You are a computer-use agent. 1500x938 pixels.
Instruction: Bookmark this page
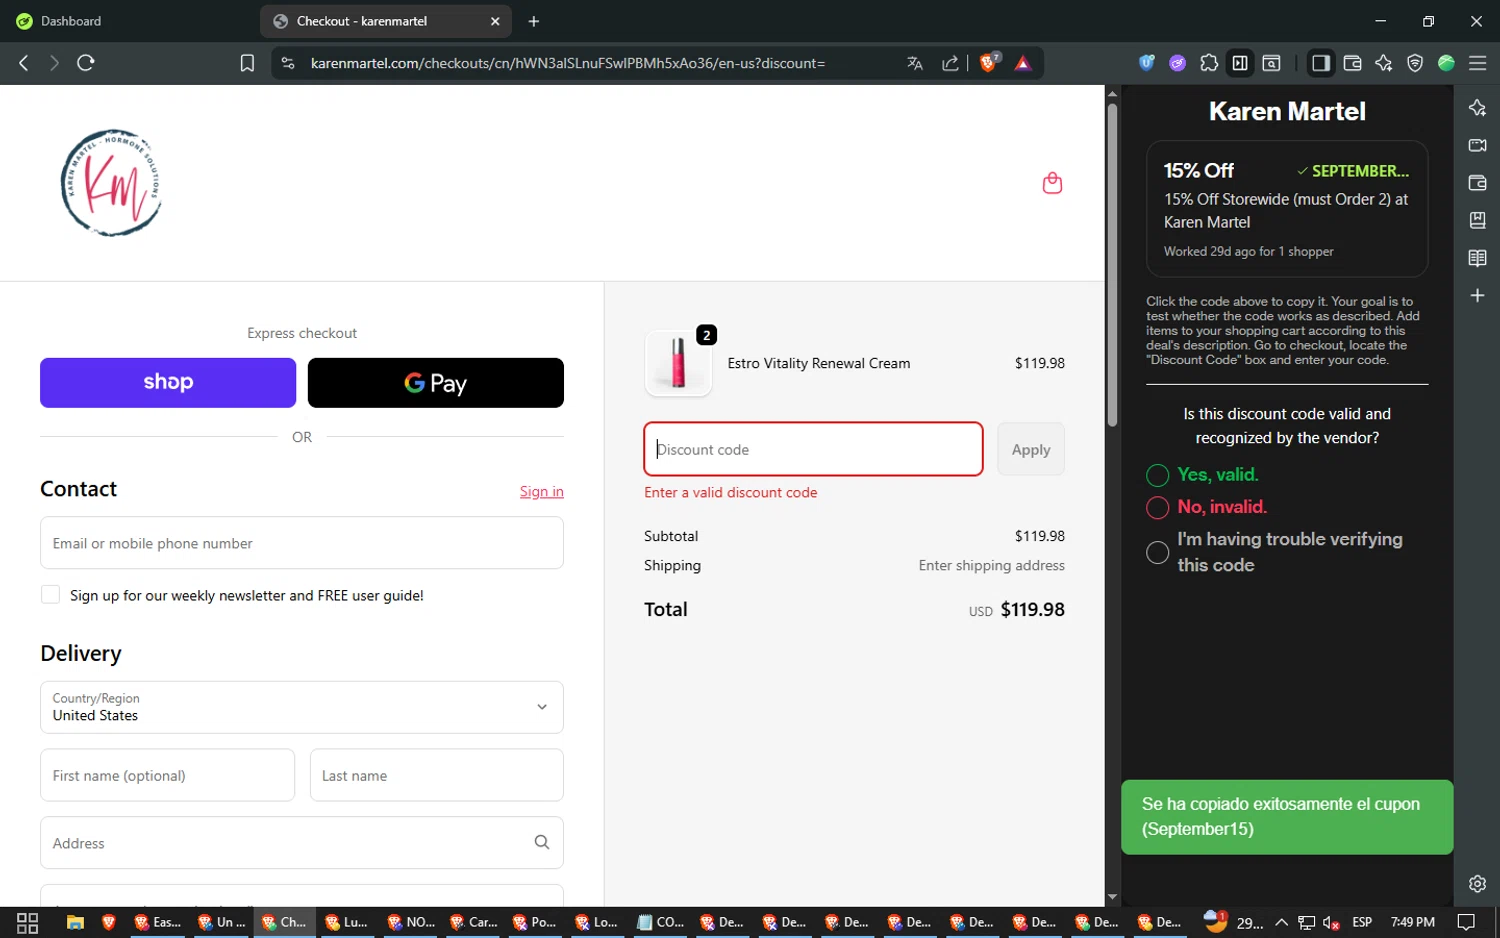point(247,63)
